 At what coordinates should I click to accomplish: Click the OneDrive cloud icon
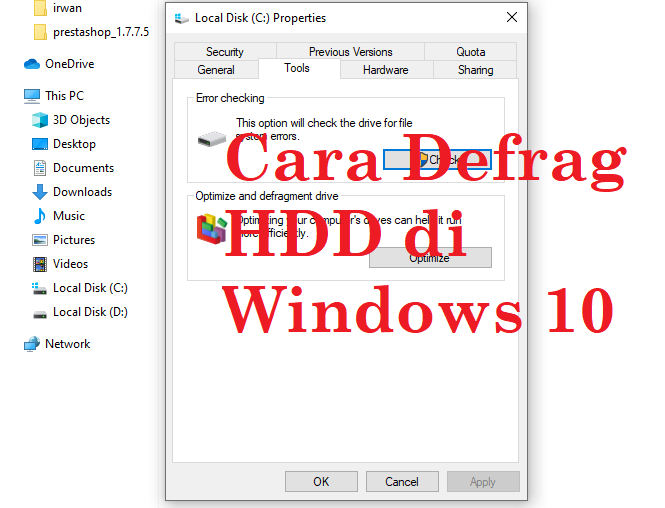[x=32, y=64]
